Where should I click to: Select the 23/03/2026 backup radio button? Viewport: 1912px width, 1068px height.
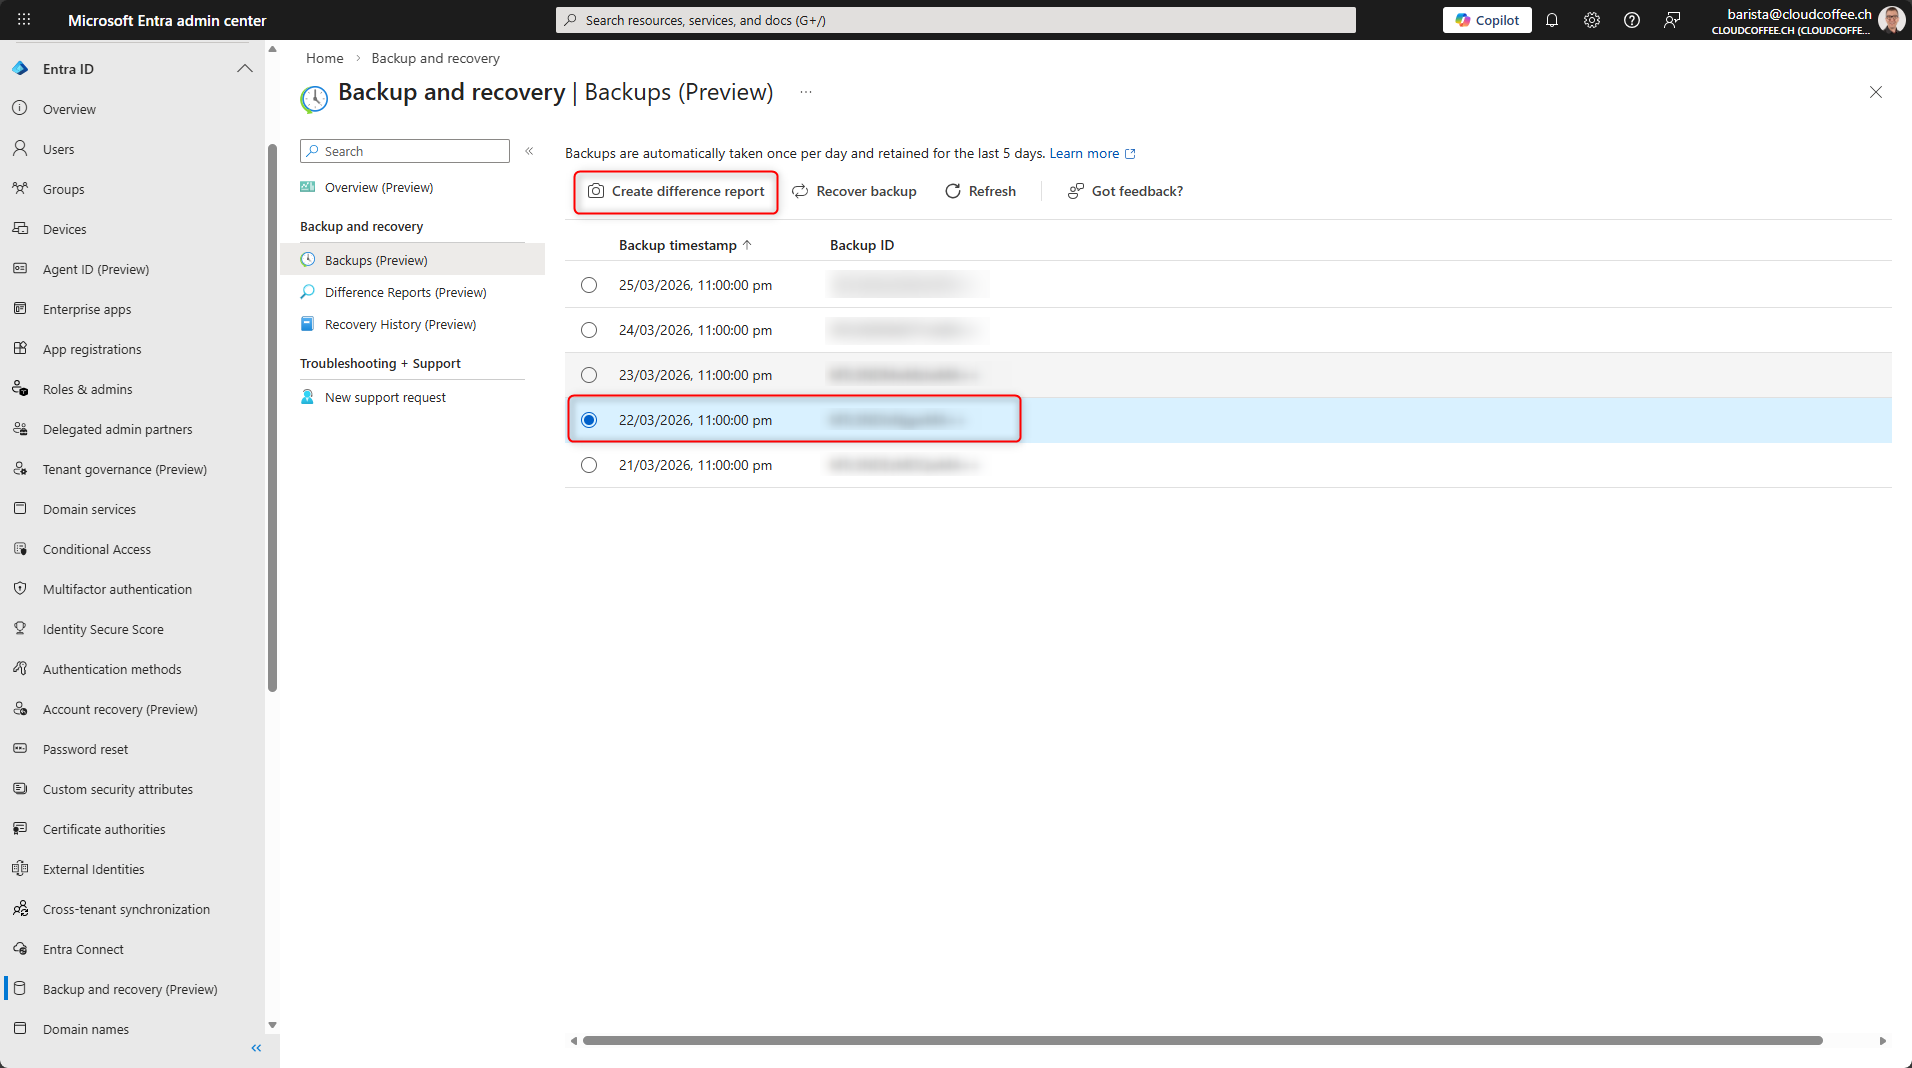[x=589, y=375]
